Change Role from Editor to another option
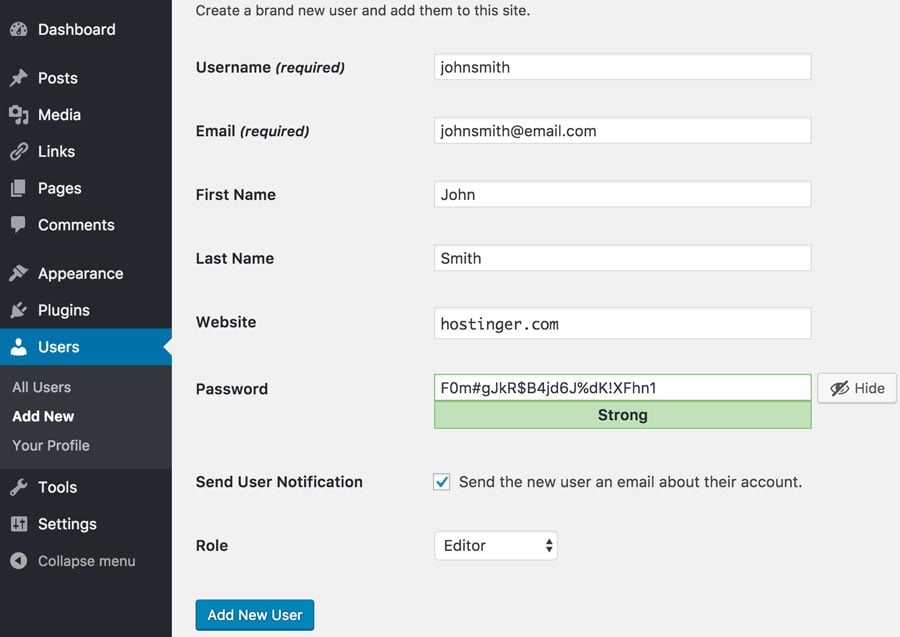Screen dimensions: 900x637 pos(495,545)
